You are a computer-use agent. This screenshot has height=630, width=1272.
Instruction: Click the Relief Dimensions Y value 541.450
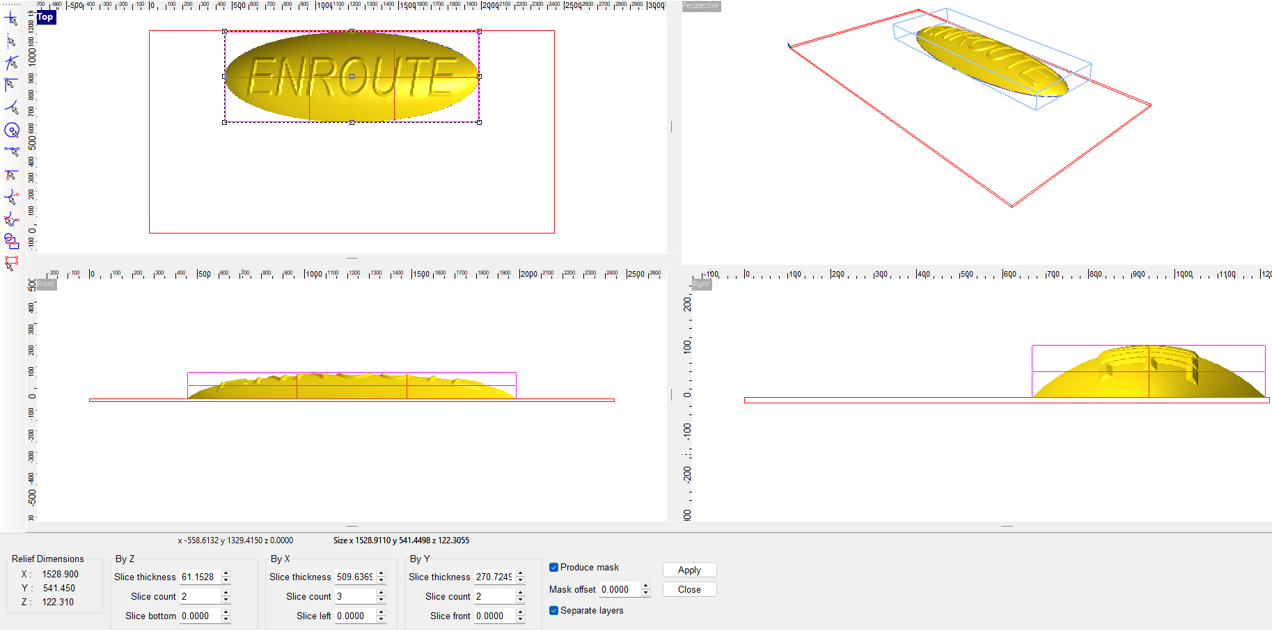point(59,588)
